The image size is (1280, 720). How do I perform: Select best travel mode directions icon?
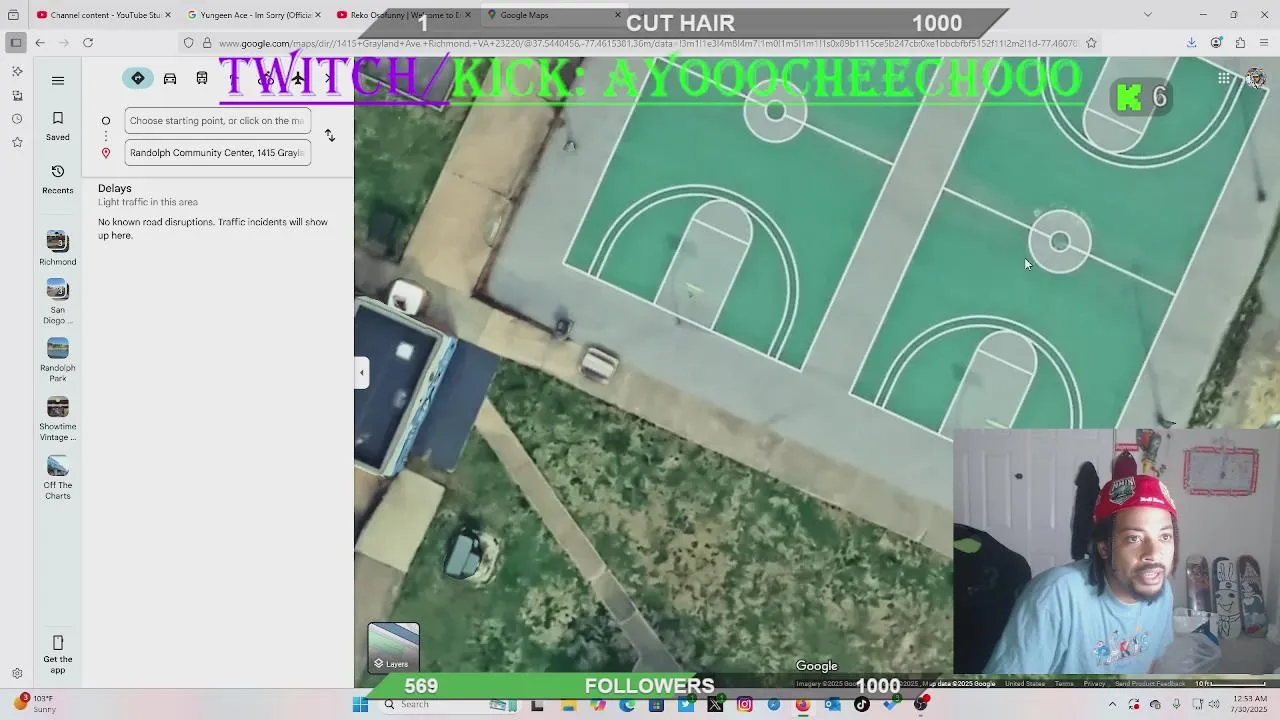(x=138, y=79)
